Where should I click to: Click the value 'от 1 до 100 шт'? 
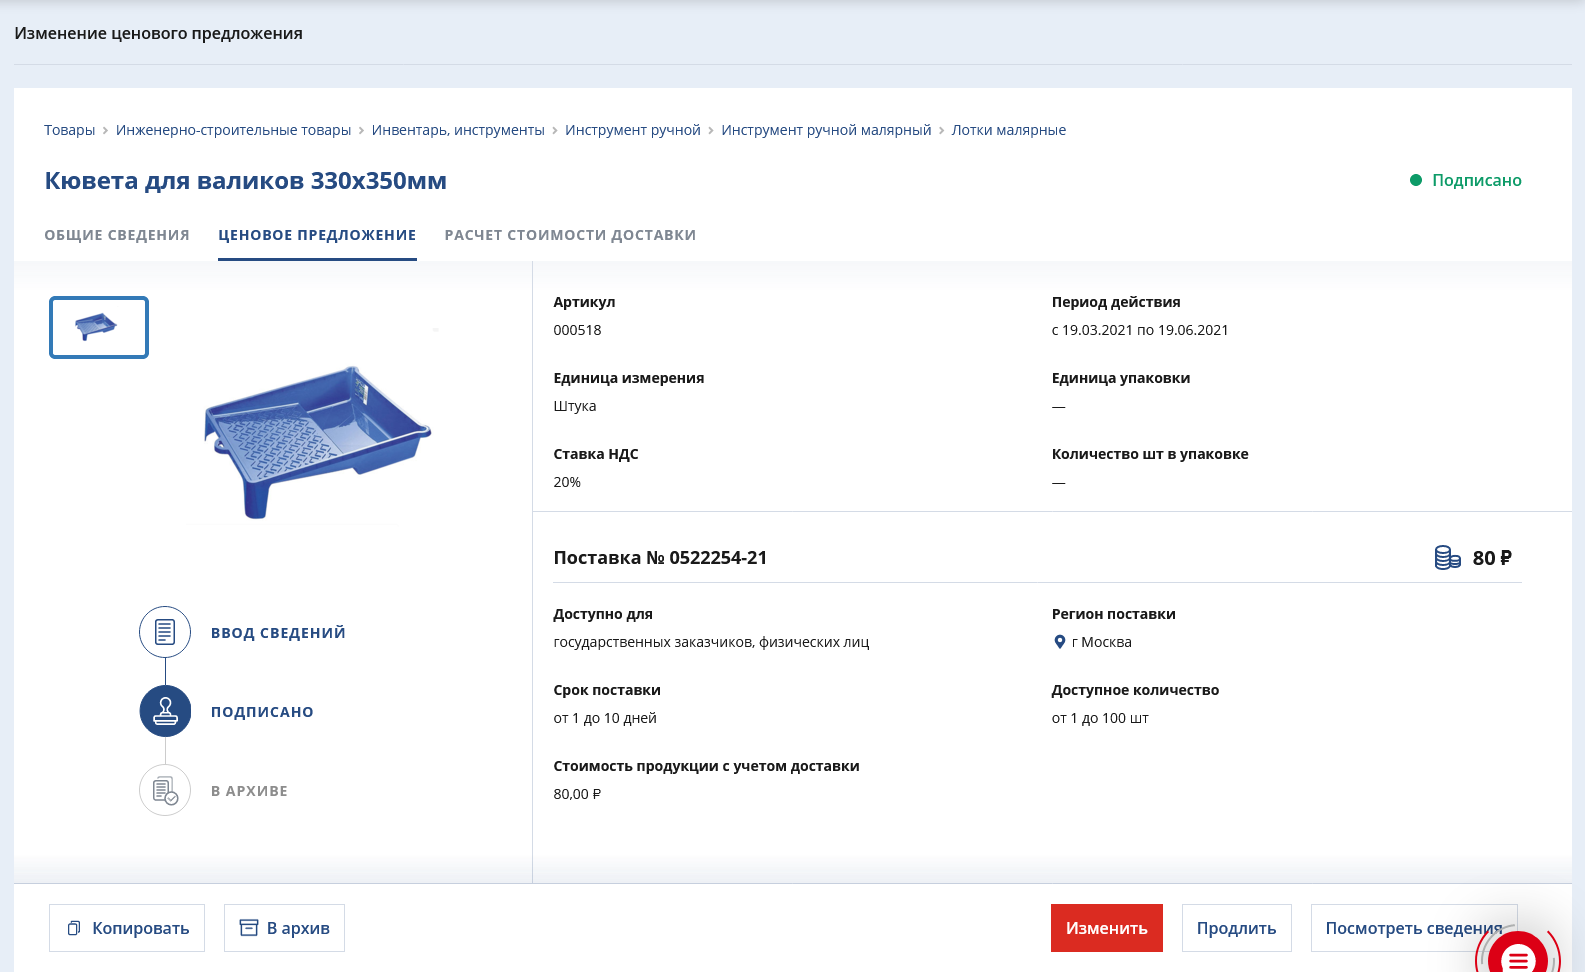[x=1100, y=718]
